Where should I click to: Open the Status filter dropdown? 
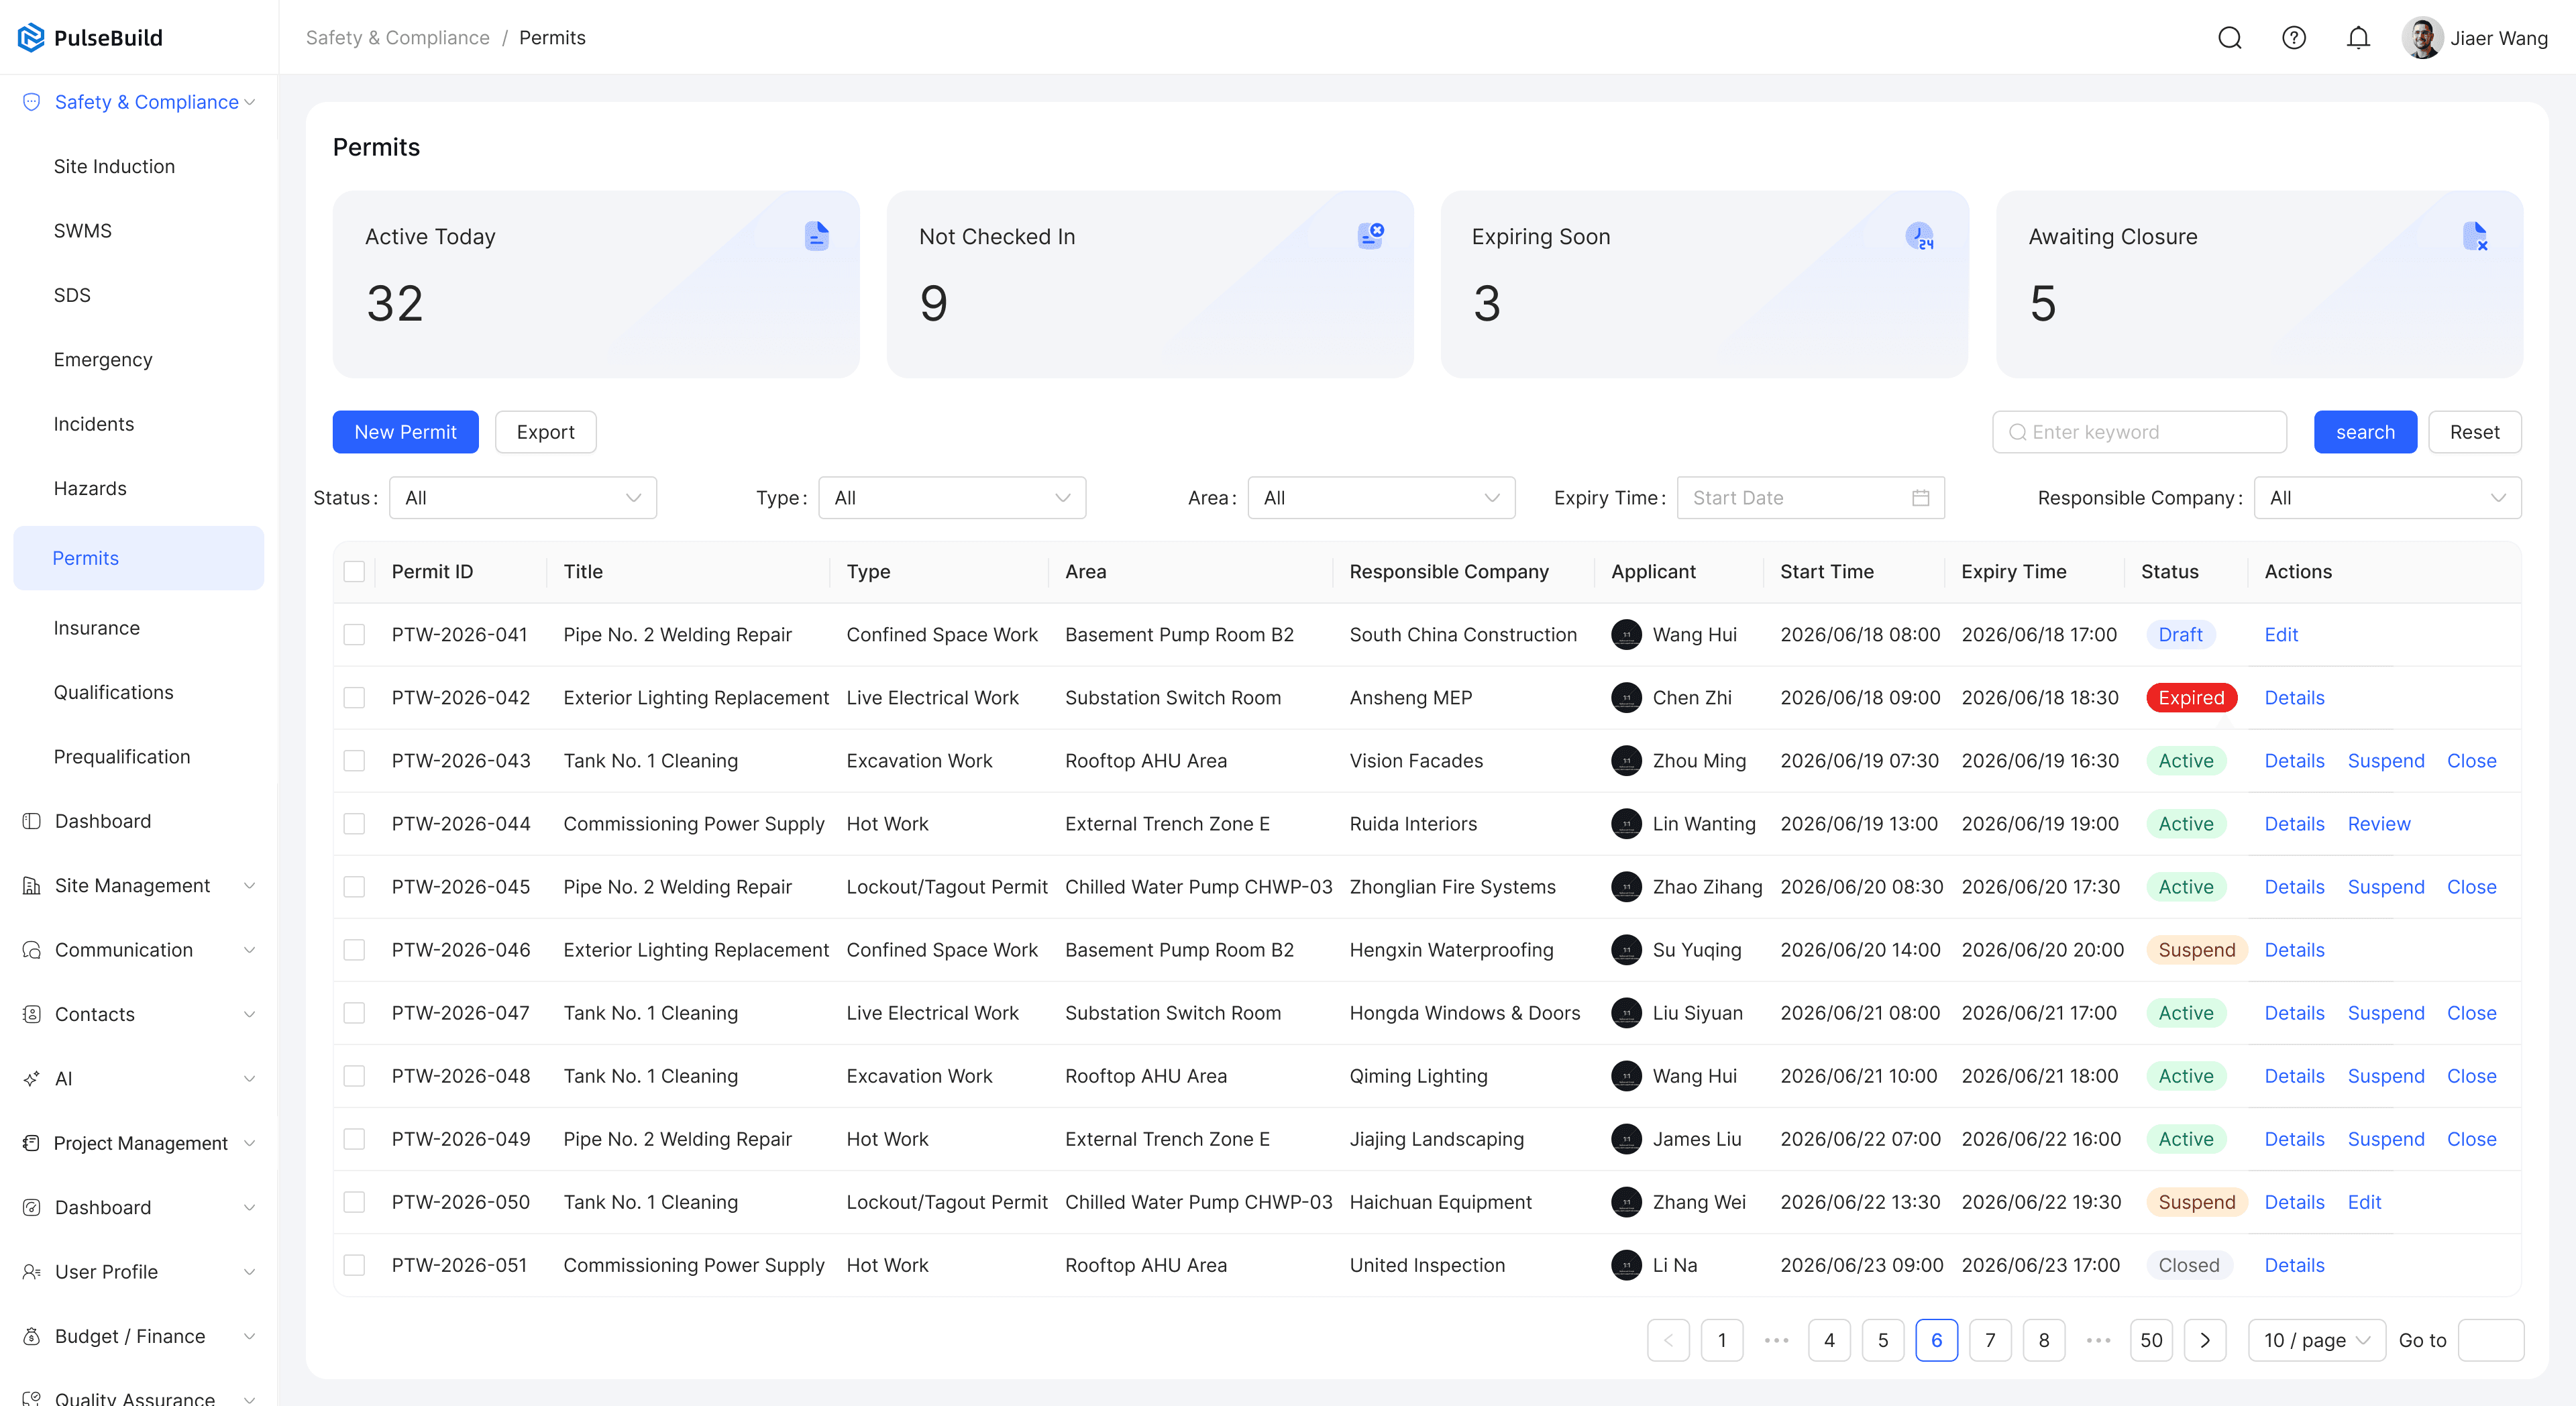point(523,498)
